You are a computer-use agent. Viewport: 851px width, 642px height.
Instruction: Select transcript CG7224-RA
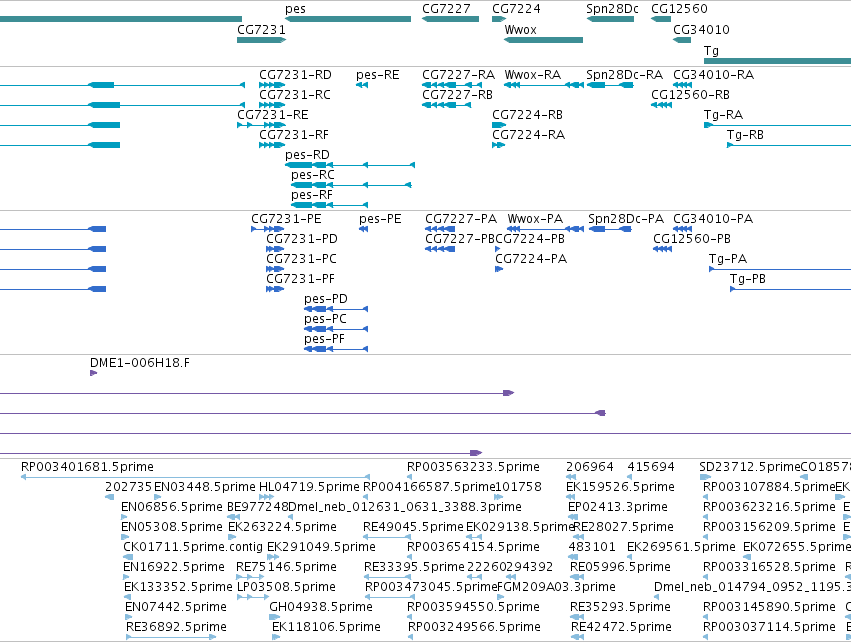tap(529, 135)
